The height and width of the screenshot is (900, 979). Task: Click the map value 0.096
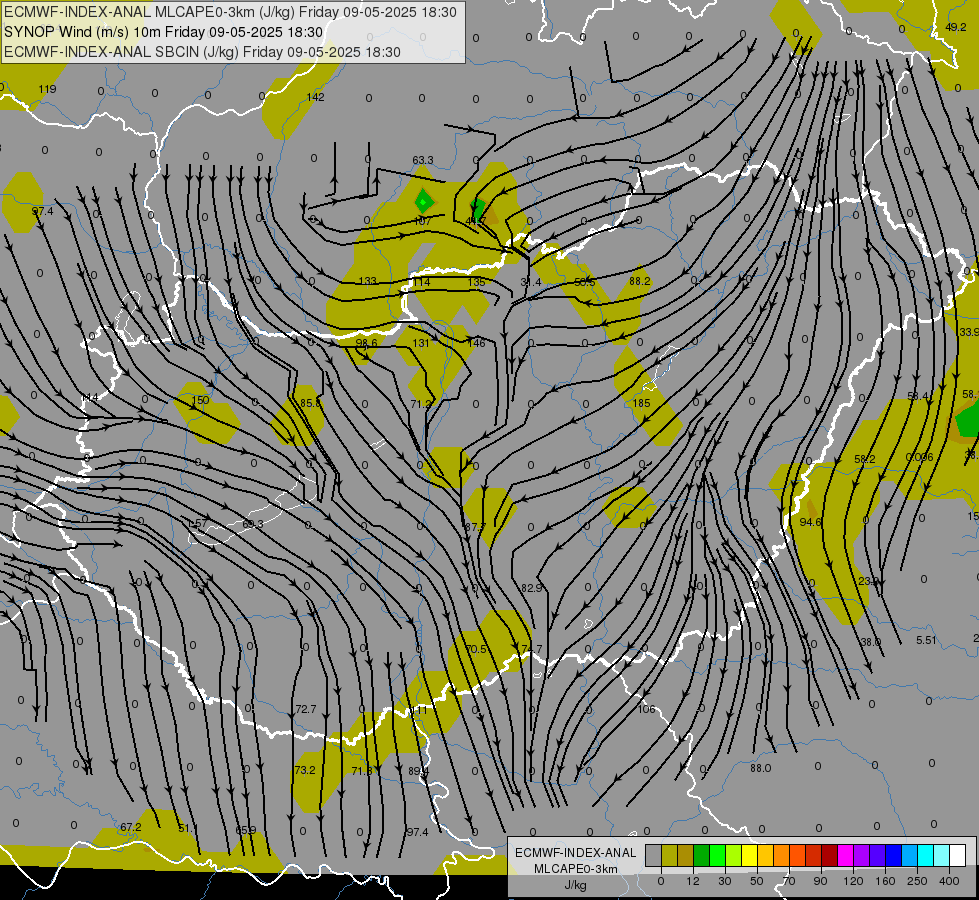click(919, 457)
